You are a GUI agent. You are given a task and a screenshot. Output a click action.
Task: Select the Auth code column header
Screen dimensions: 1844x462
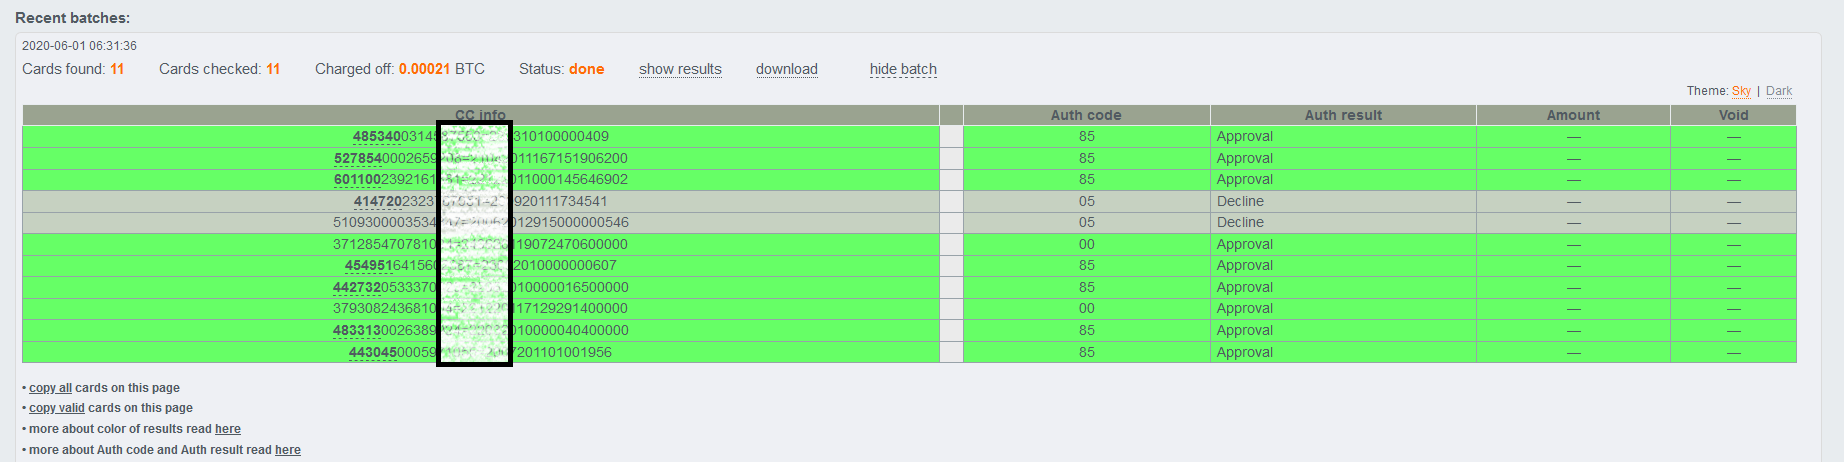pyautogui.click(x=1086, y=115)
